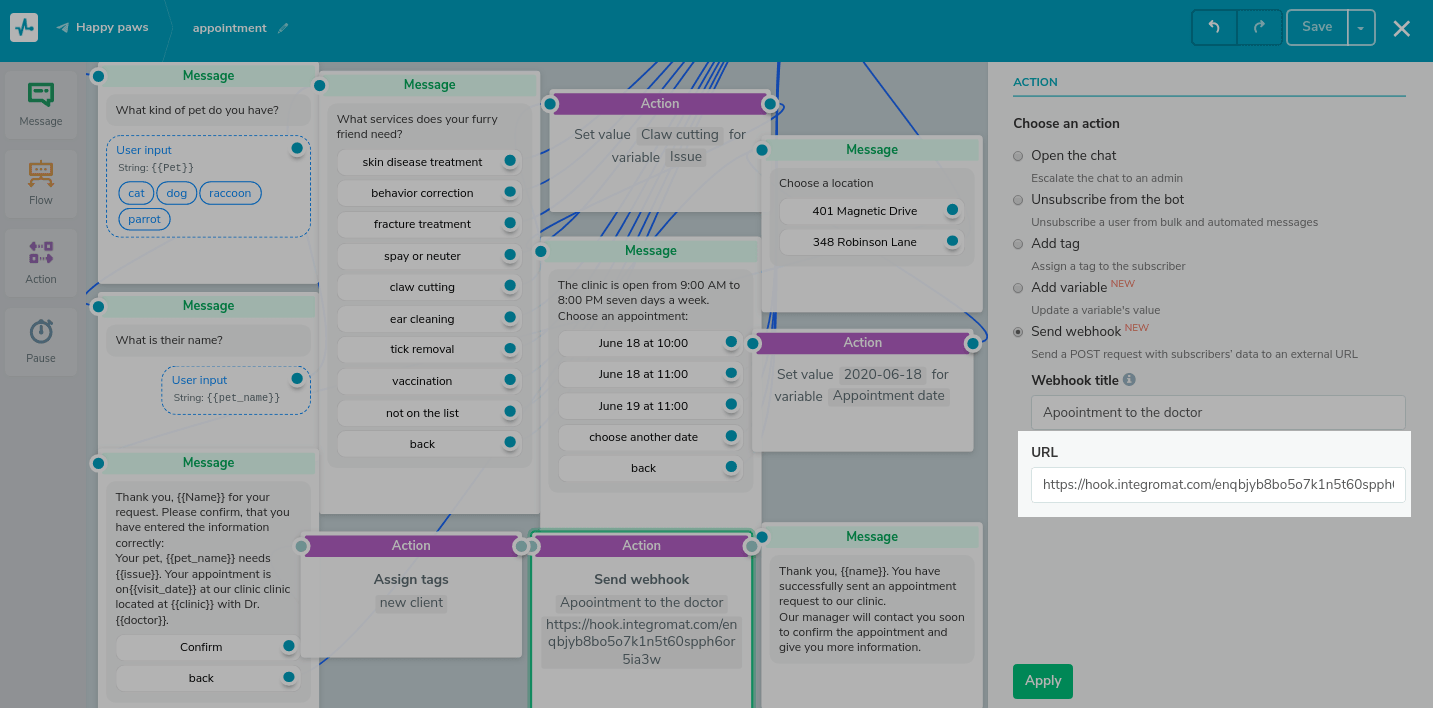Click connector dot of June 19 at 11:00
This screenshot has width=1433, height=708.
(731, 405)
